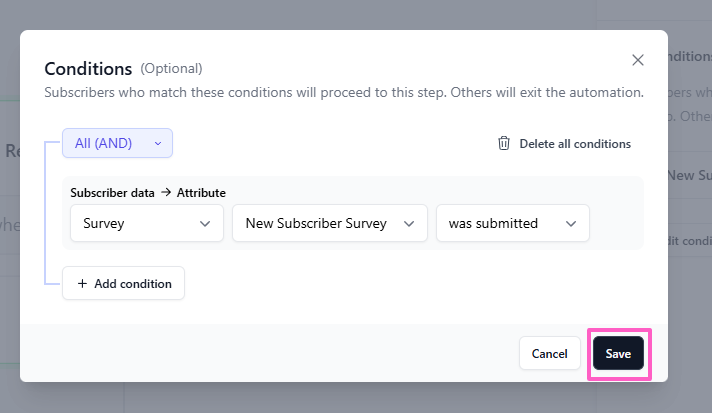
Task: Click the (Optional) label next to the heading
Action: point(171,69)
